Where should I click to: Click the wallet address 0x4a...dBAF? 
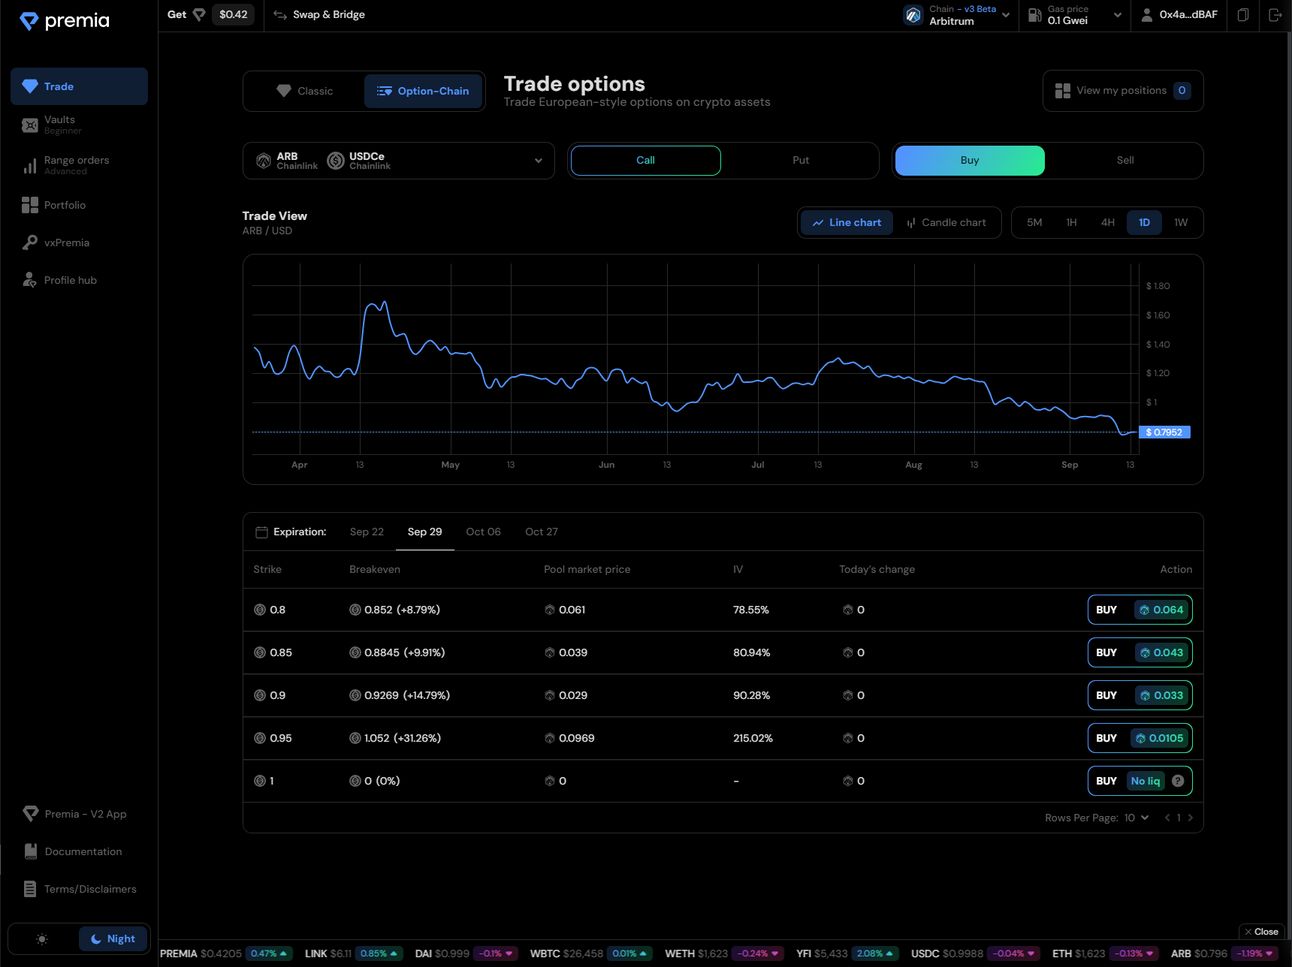1188,15
